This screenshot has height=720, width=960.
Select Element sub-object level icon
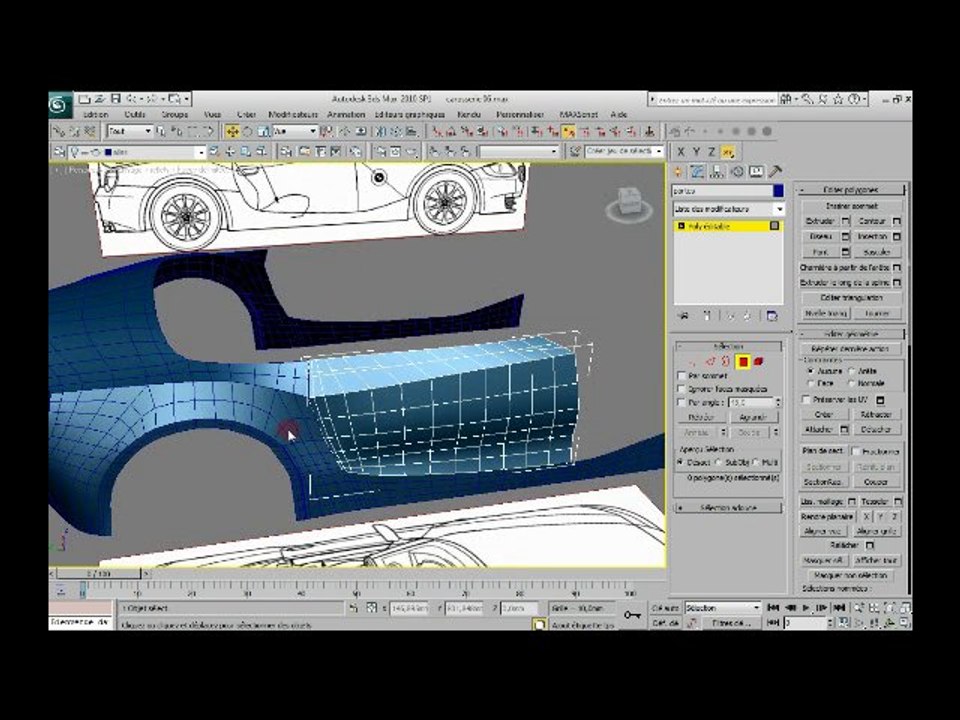759,362
